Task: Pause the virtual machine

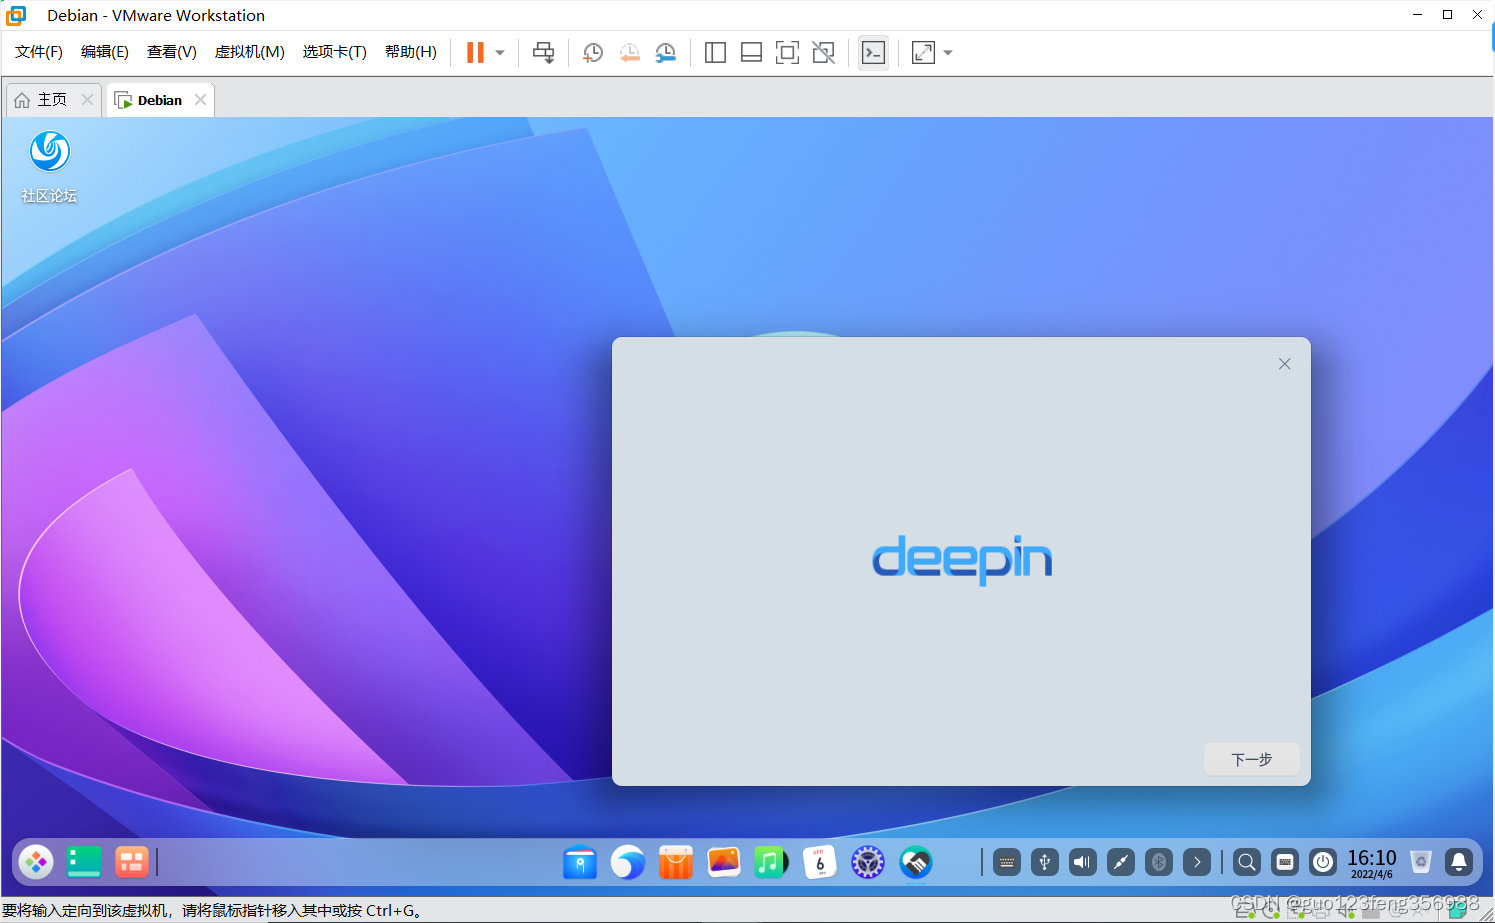Action: click(x=475, y=53)
